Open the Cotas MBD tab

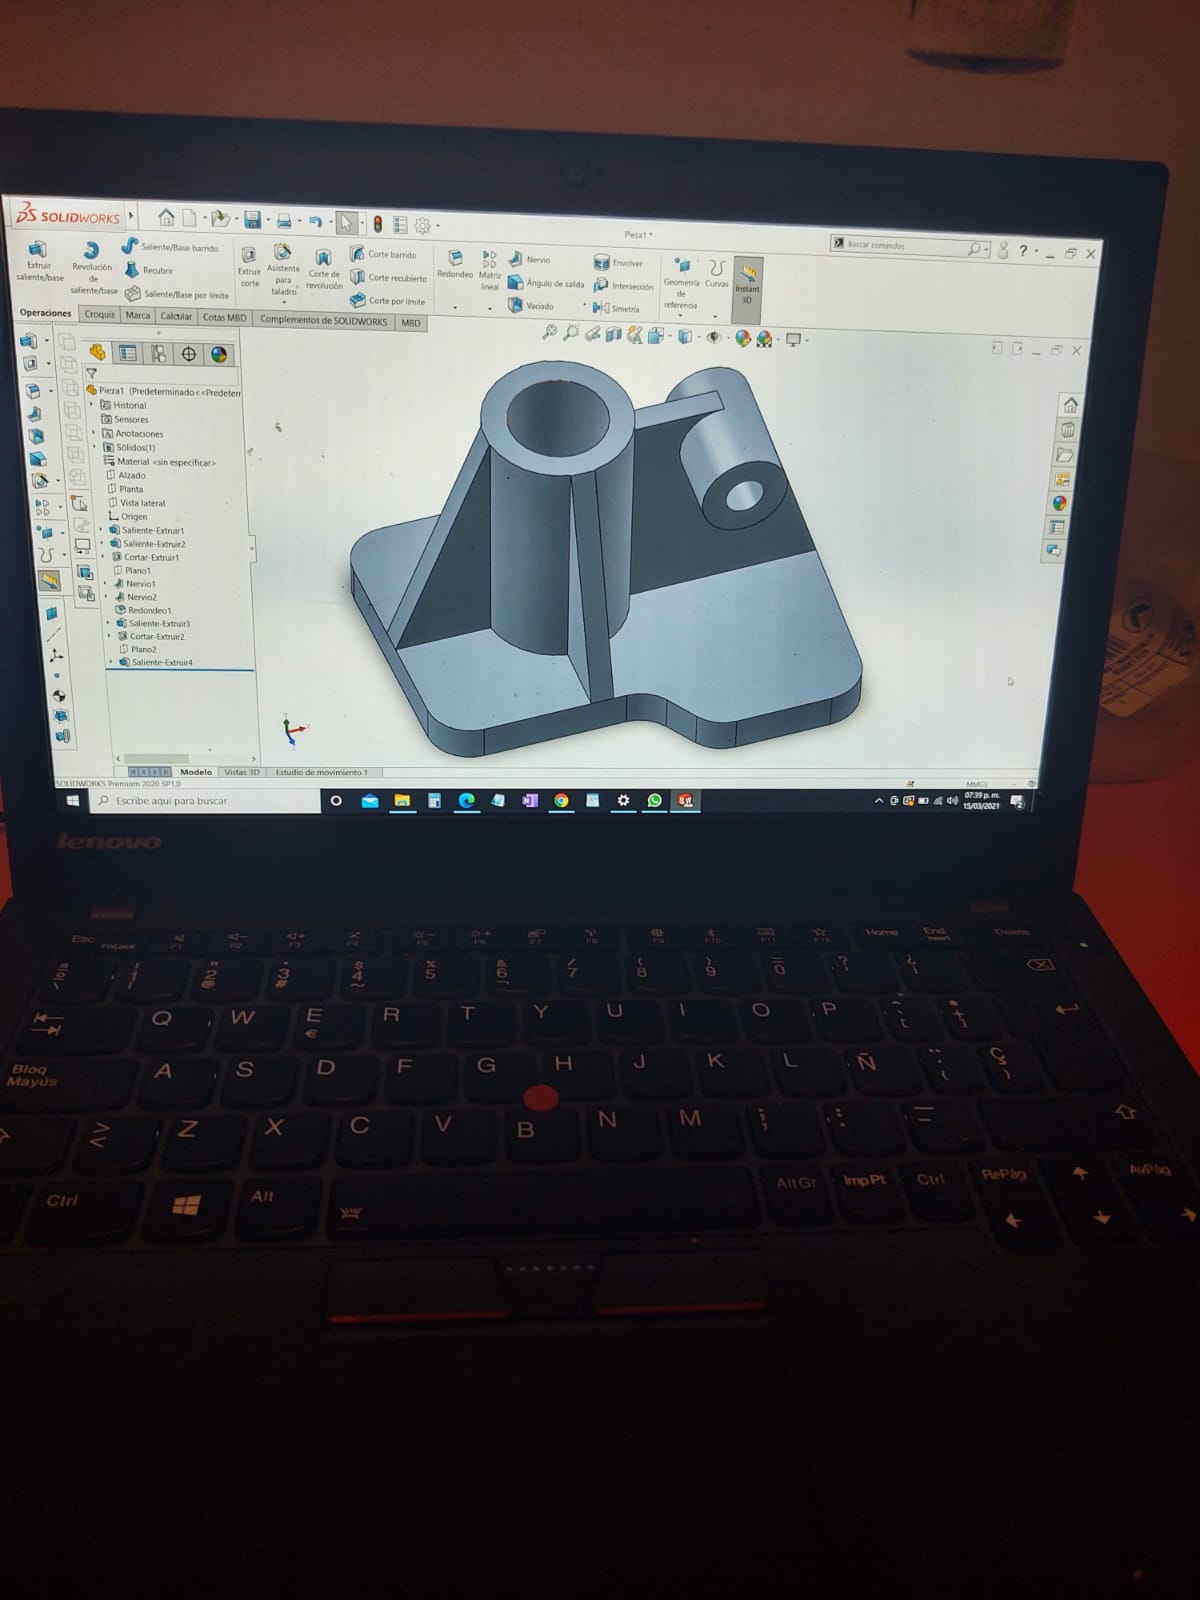click(x=224, y=317)
